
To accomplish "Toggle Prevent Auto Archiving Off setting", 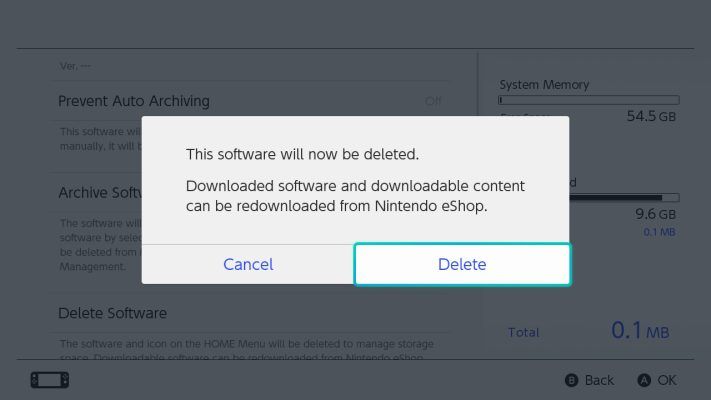I will click(x=433, y=101).
